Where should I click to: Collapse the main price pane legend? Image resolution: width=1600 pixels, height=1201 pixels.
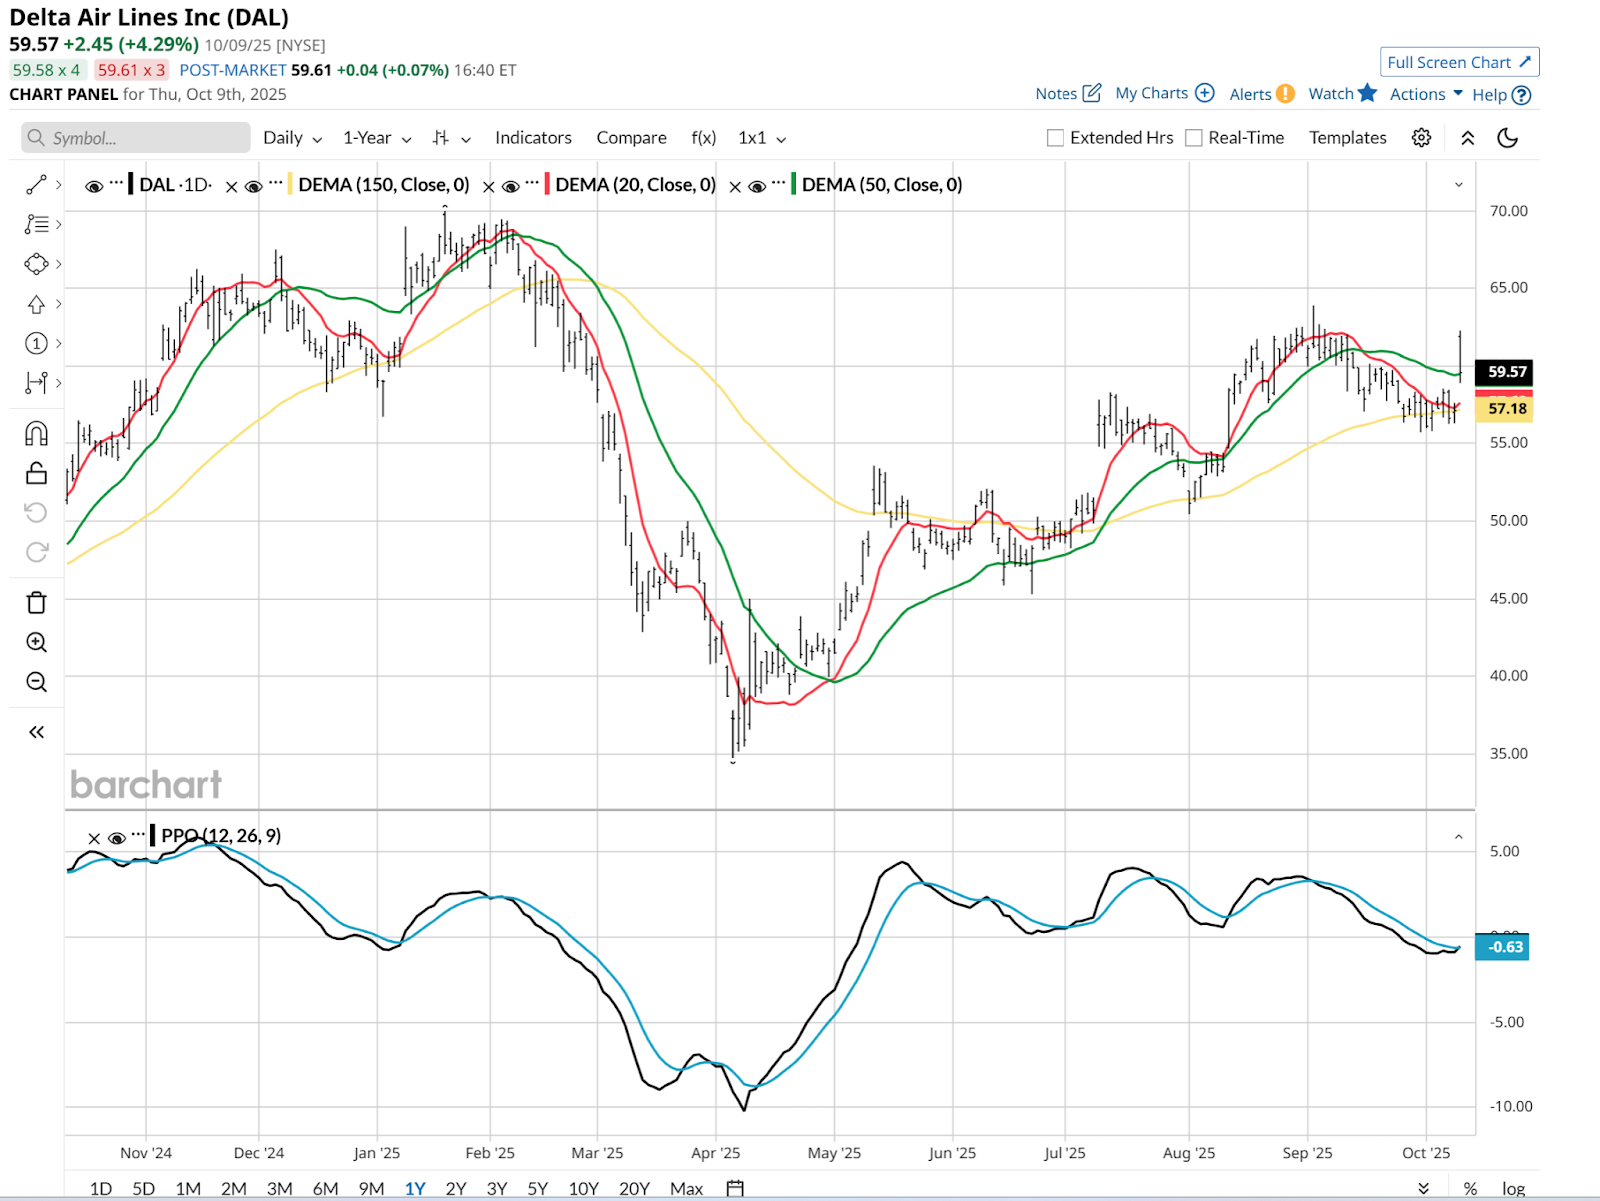[1458, 185]
